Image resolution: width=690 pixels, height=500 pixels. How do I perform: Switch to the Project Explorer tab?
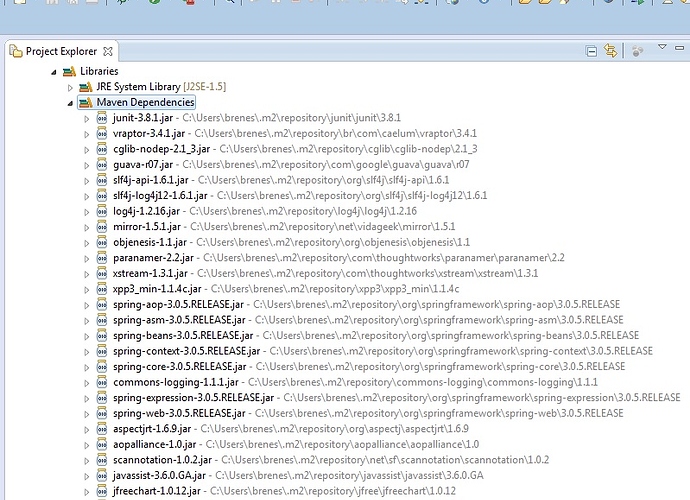[x=61, y=51]
